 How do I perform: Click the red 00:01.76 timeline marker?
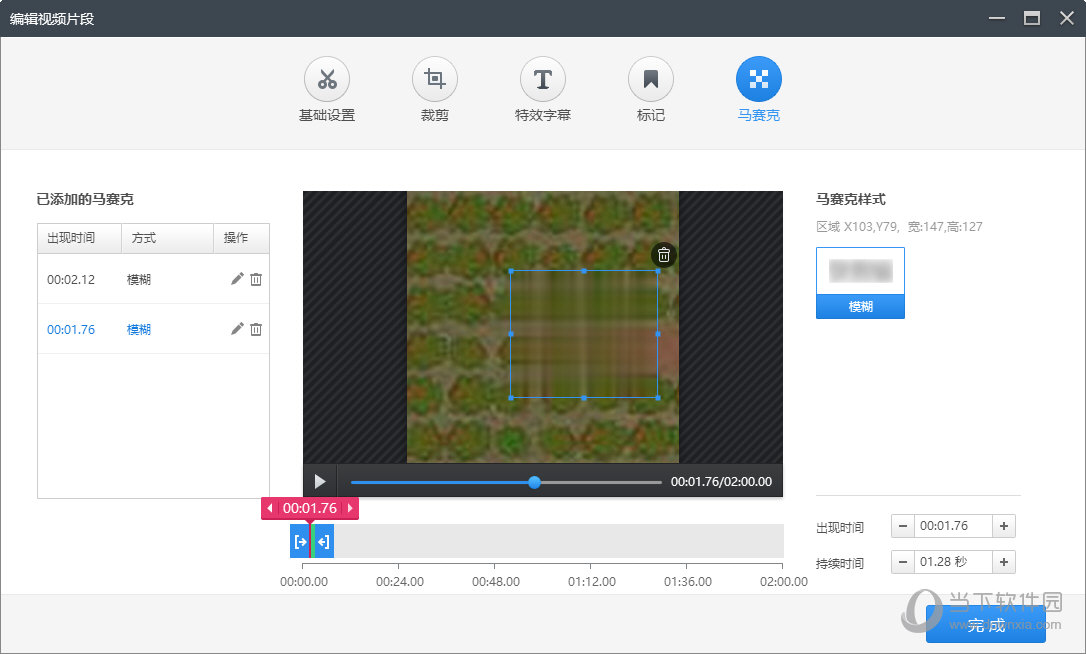pyautogui.click(x=309, y=508)
